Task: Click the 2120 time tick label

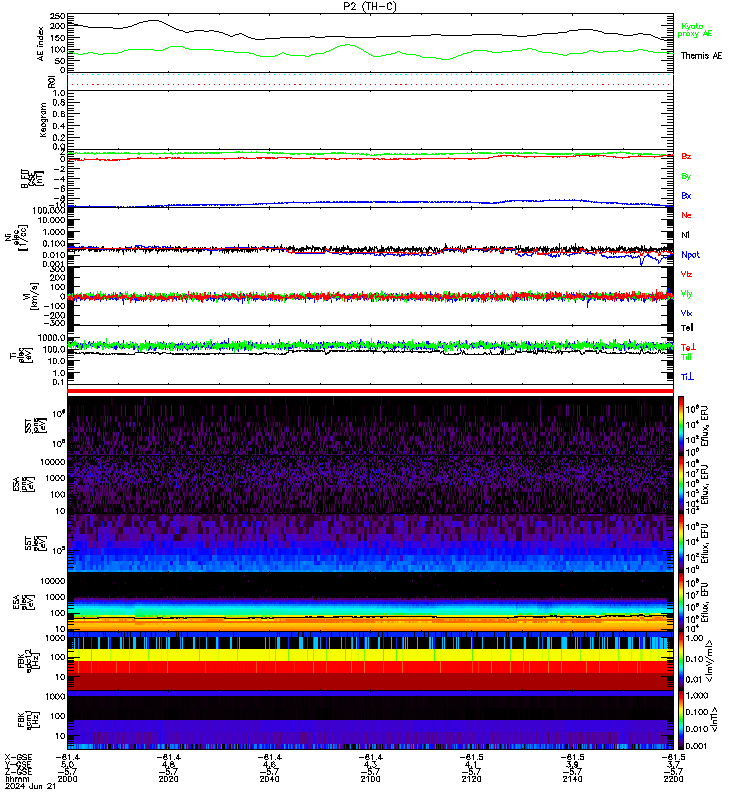Action: pos(471,779)
